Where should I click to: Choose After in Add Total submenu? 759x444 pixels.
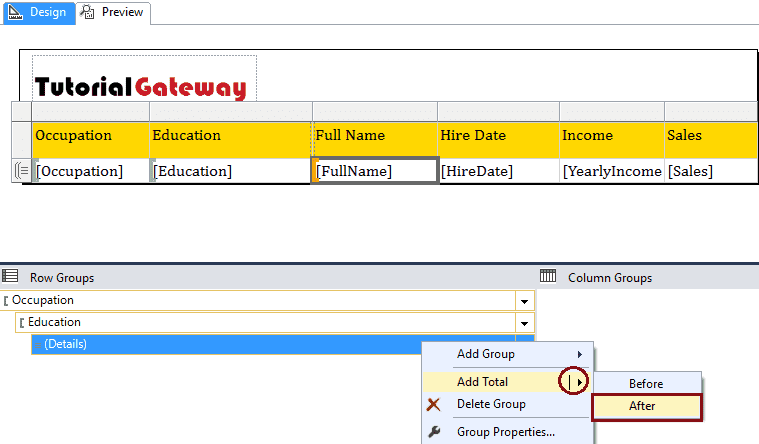647,406
